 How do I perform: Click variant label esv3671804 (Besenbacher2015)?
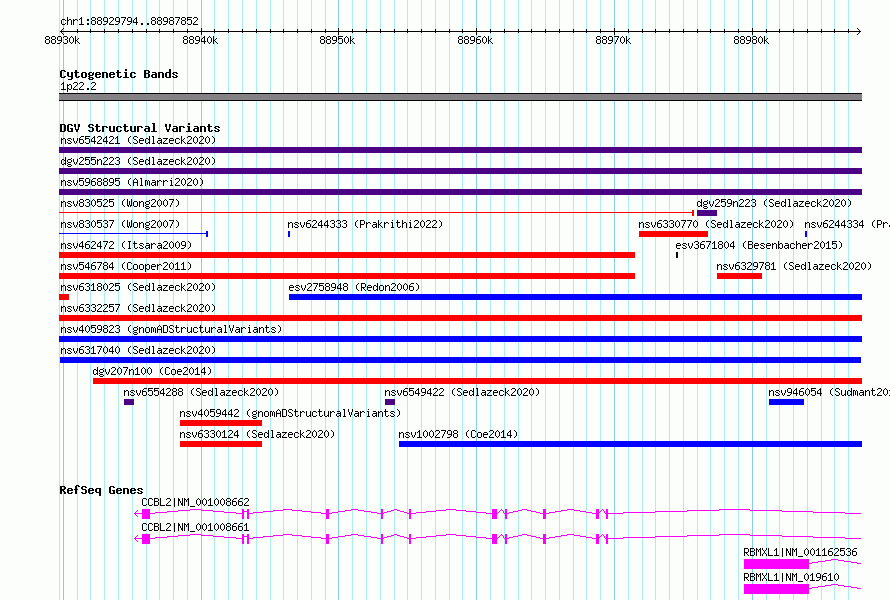[x=759, y=245]
